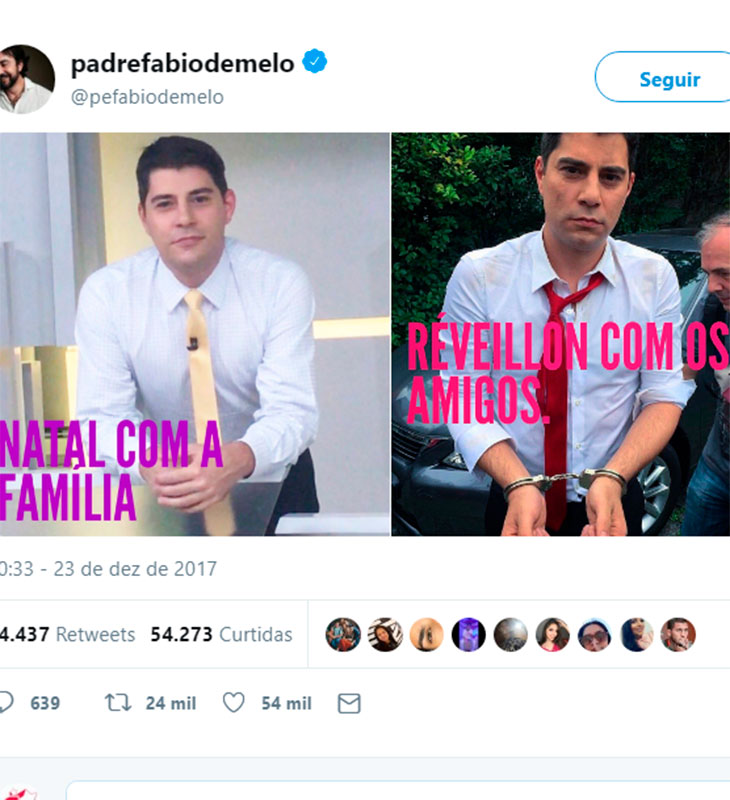Open the last liker's avatar on the right
This screenshot has width=730, height=800.
click(x=678, y=634)
